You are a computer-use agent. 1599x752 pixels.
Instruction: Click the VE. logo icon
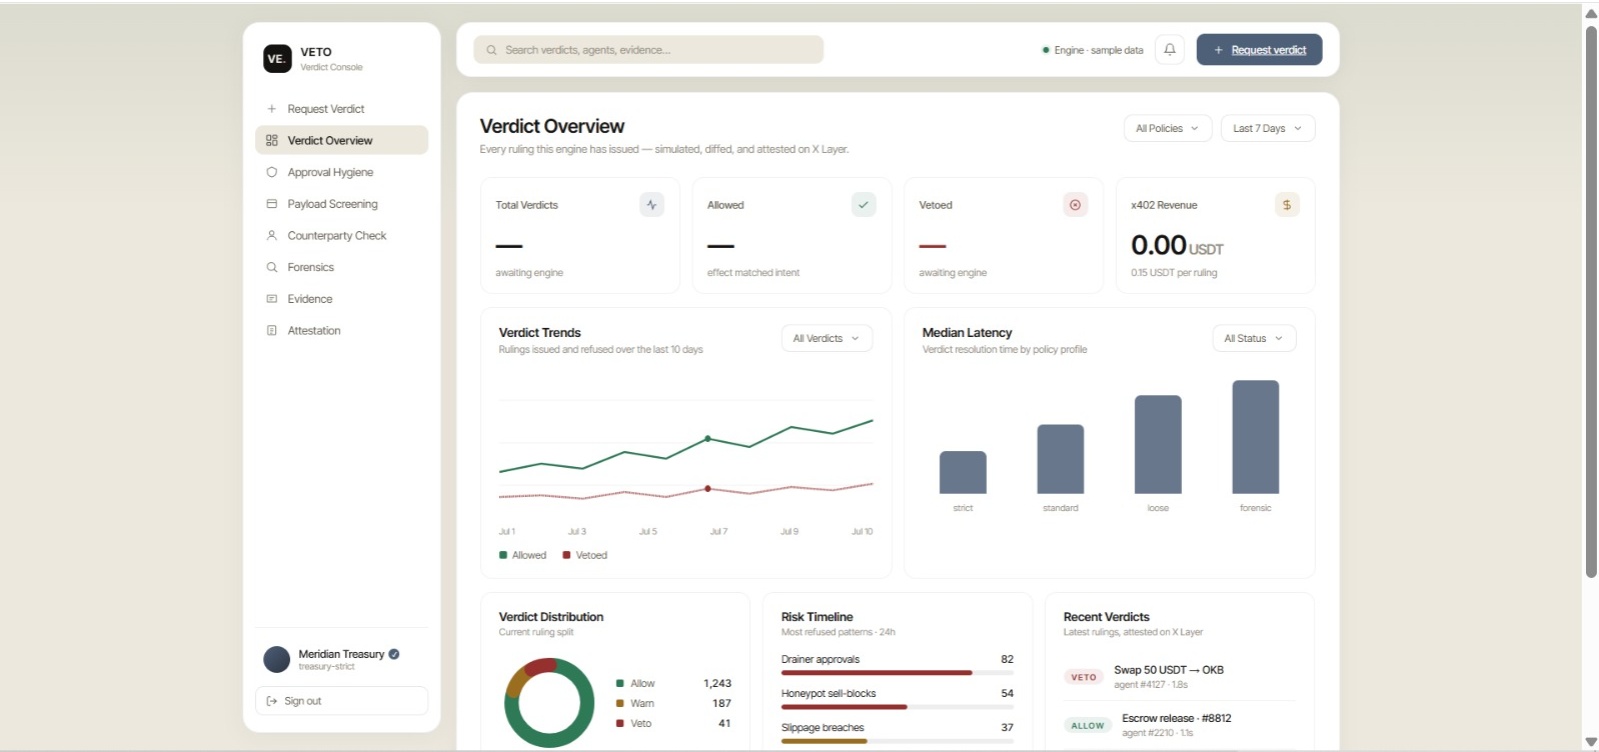[x=277, y=59]
